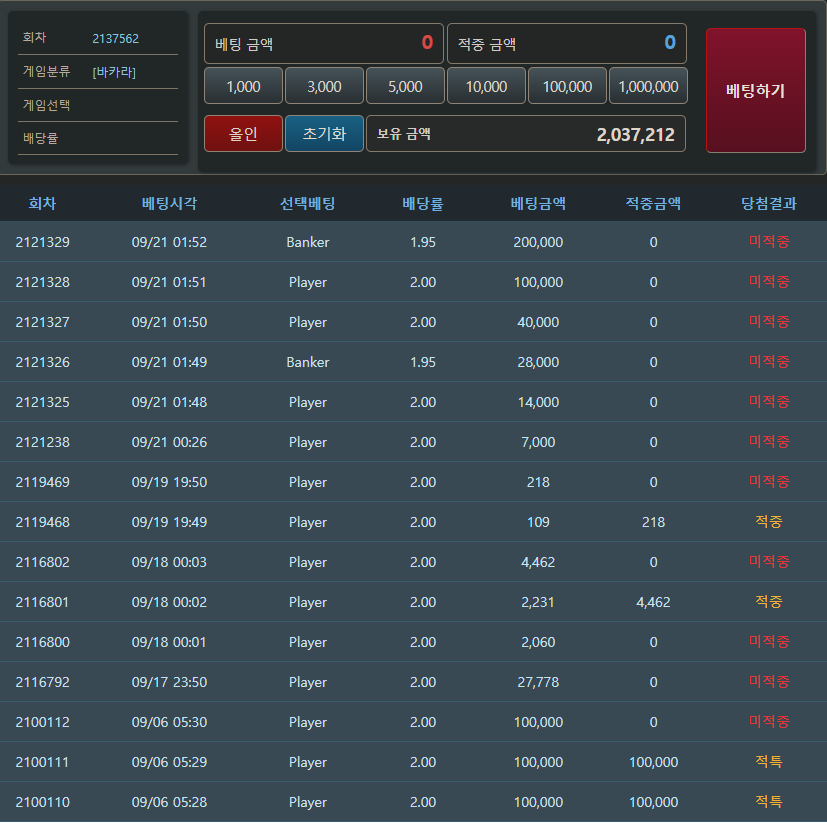Image resolution: width=827 pixels, height=823 pixels.
Task: Click the 베팅하기 bet button
Action: coord(755,90)
